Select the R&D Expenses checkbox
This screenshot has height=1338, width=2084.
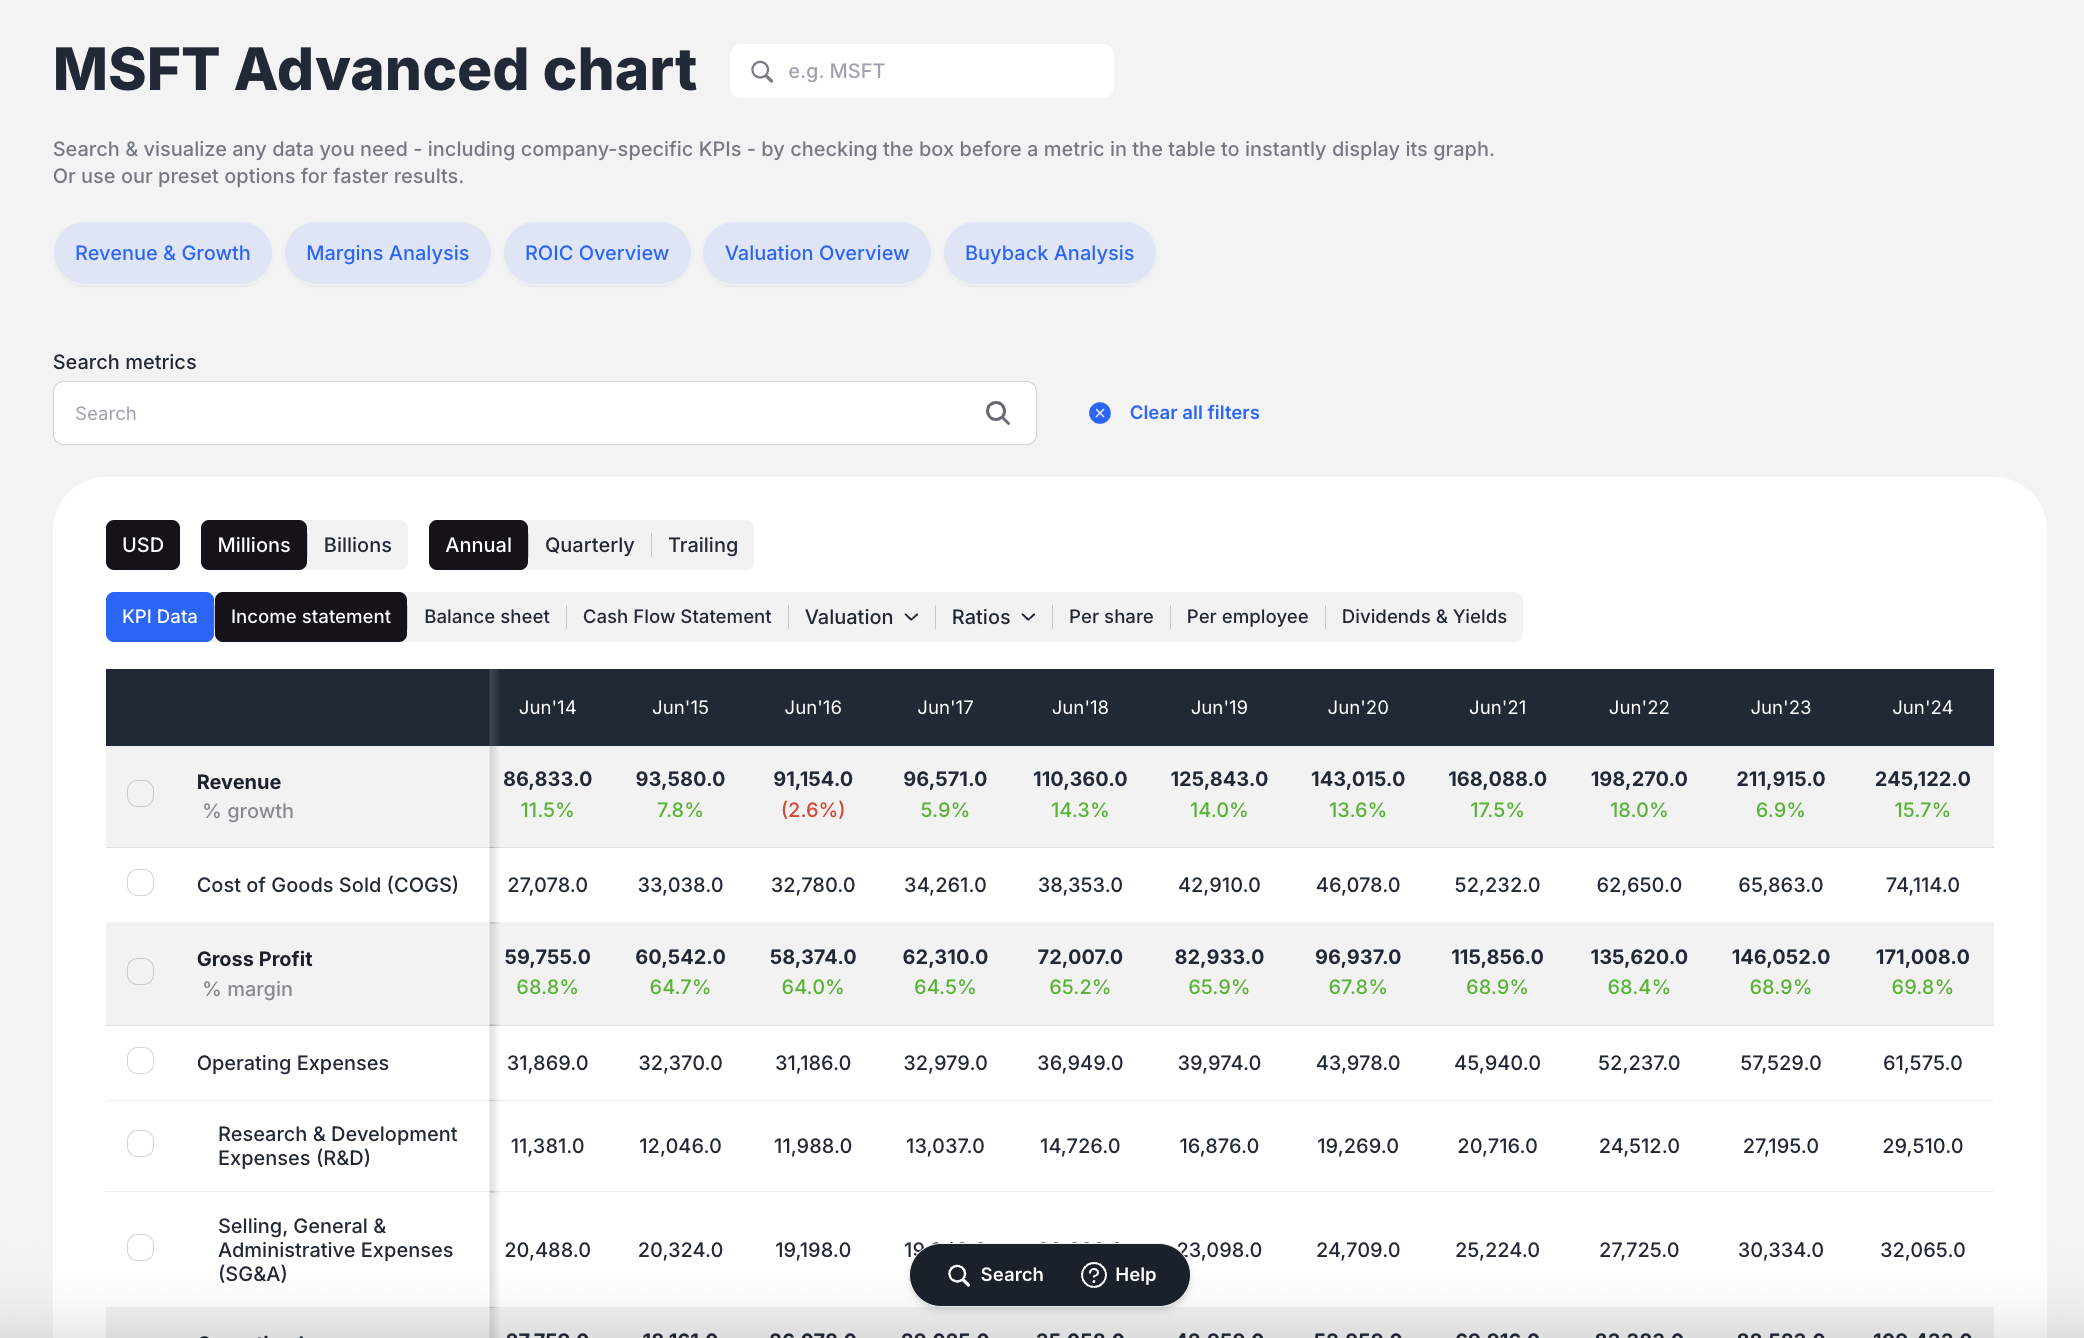click(x=141, y=1144)
